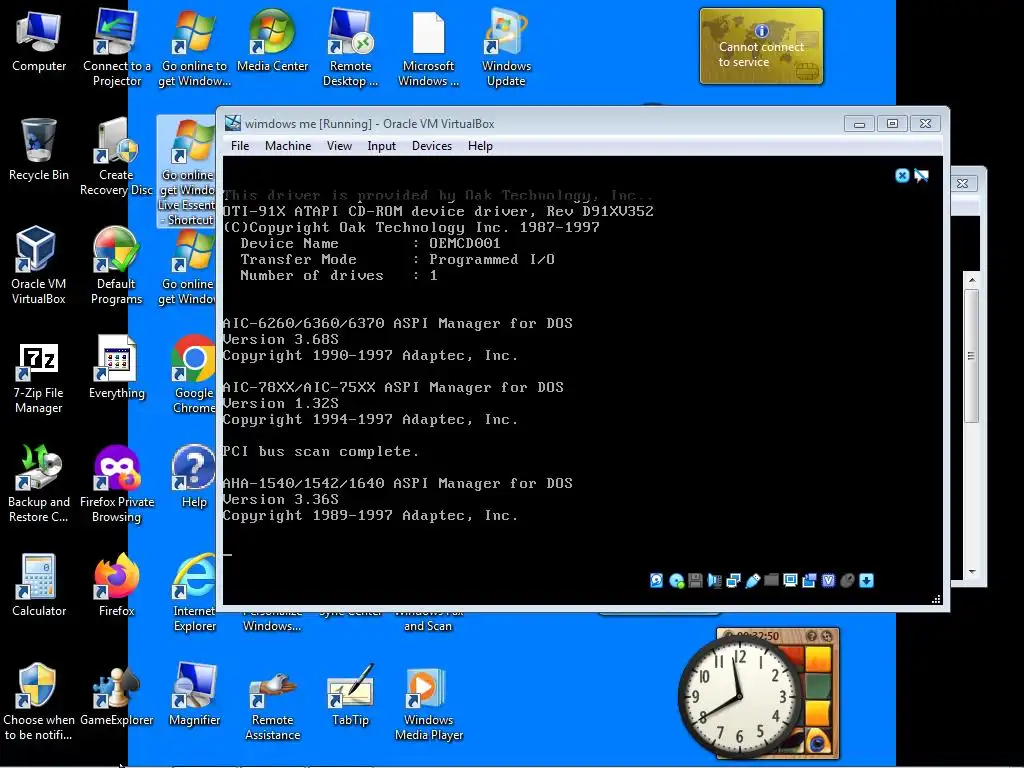This screenshot has width=1024, height=768.
Task: Open Backup and Restore Center shortcut
Action: pos(39,483)
